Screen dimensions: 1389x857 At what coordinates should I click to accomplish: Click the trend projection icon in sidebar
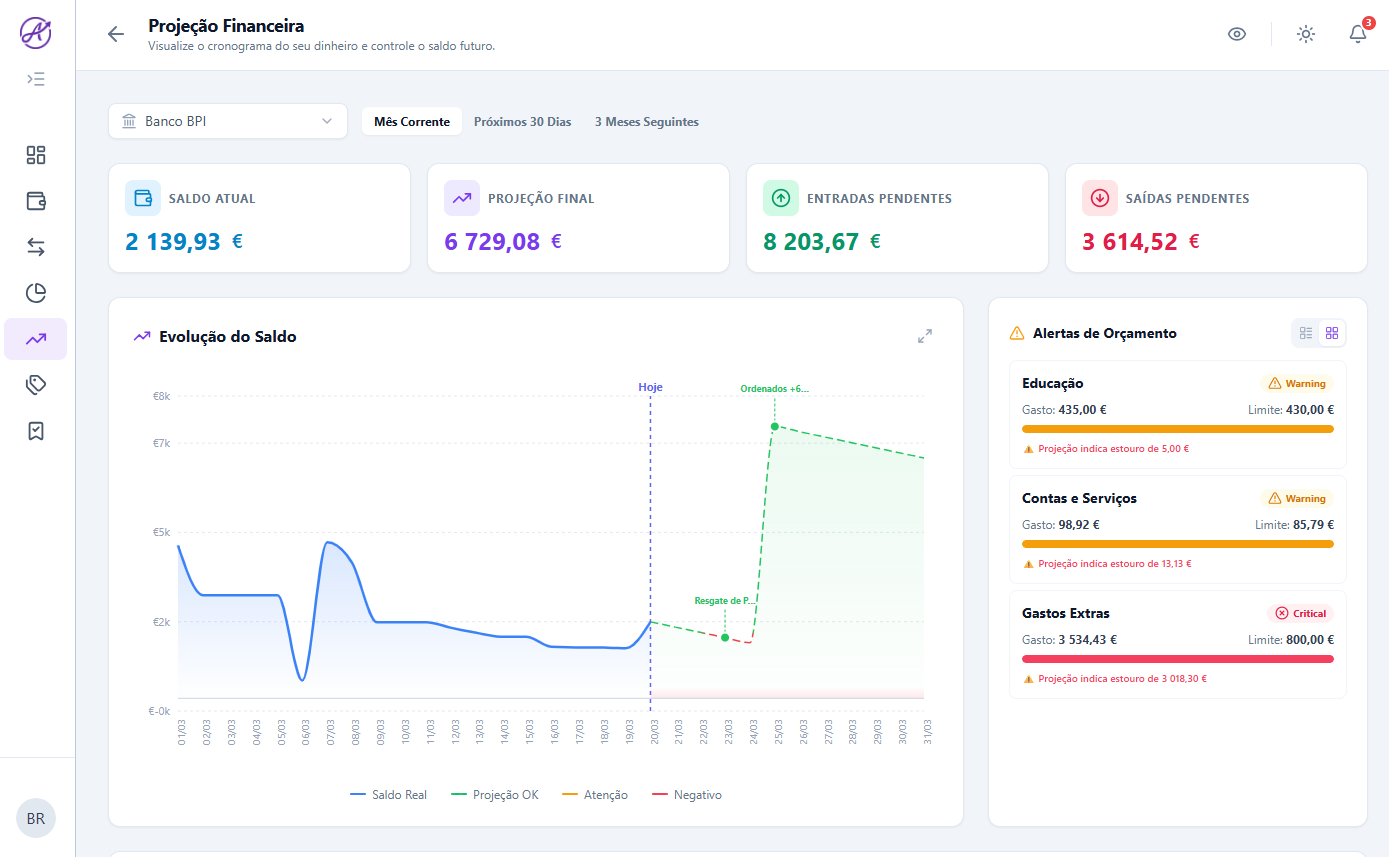(x=36, y=339)
